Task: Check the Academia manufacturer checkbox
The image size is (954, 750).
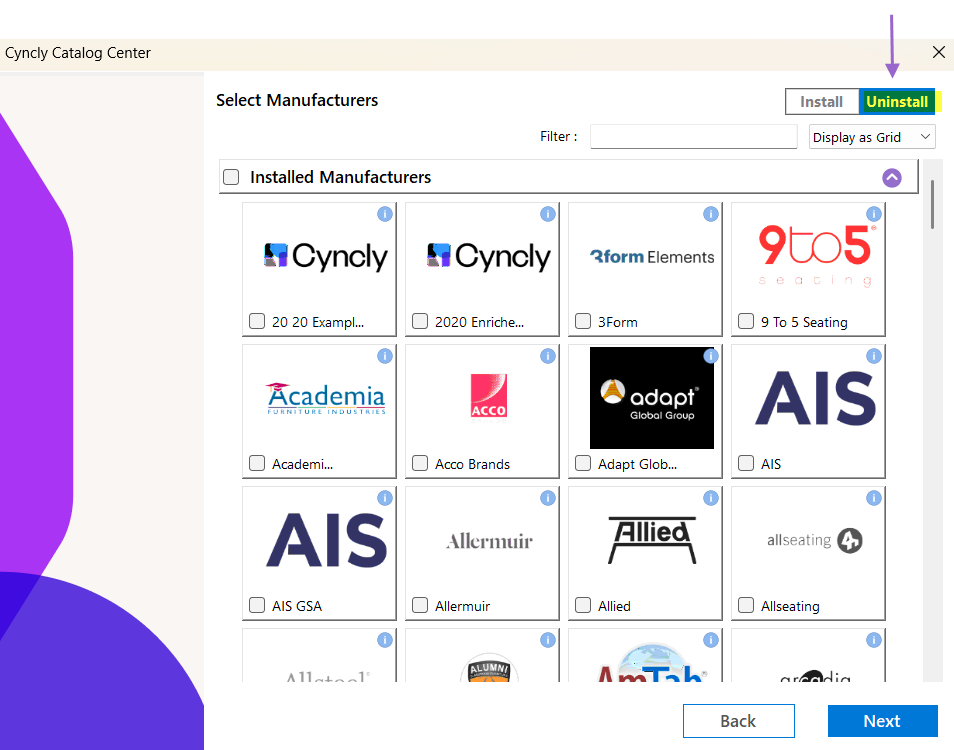Action: pos(257,464)
